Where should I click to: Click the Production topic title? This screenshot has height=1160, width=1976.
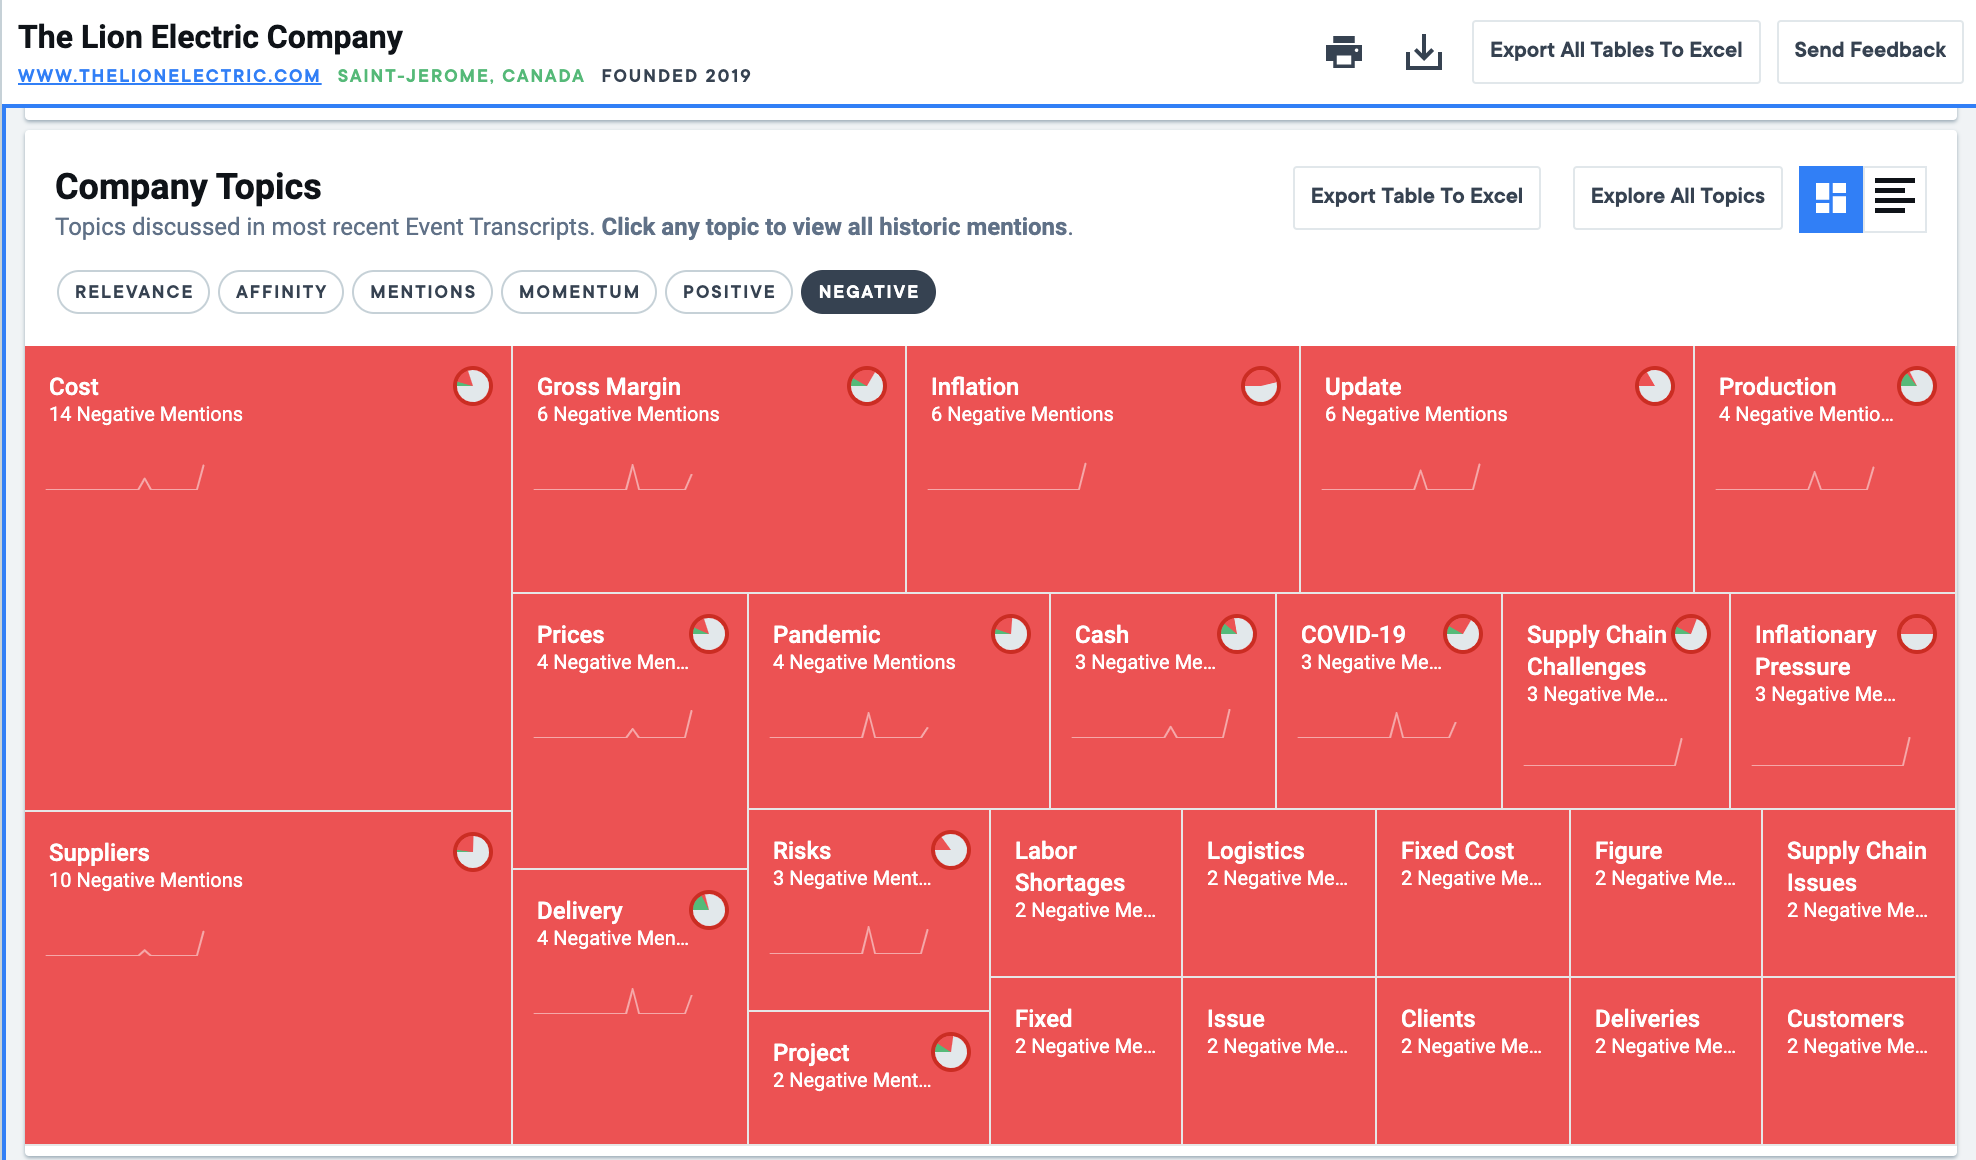pyautogui.click(x=1777, y=387)
